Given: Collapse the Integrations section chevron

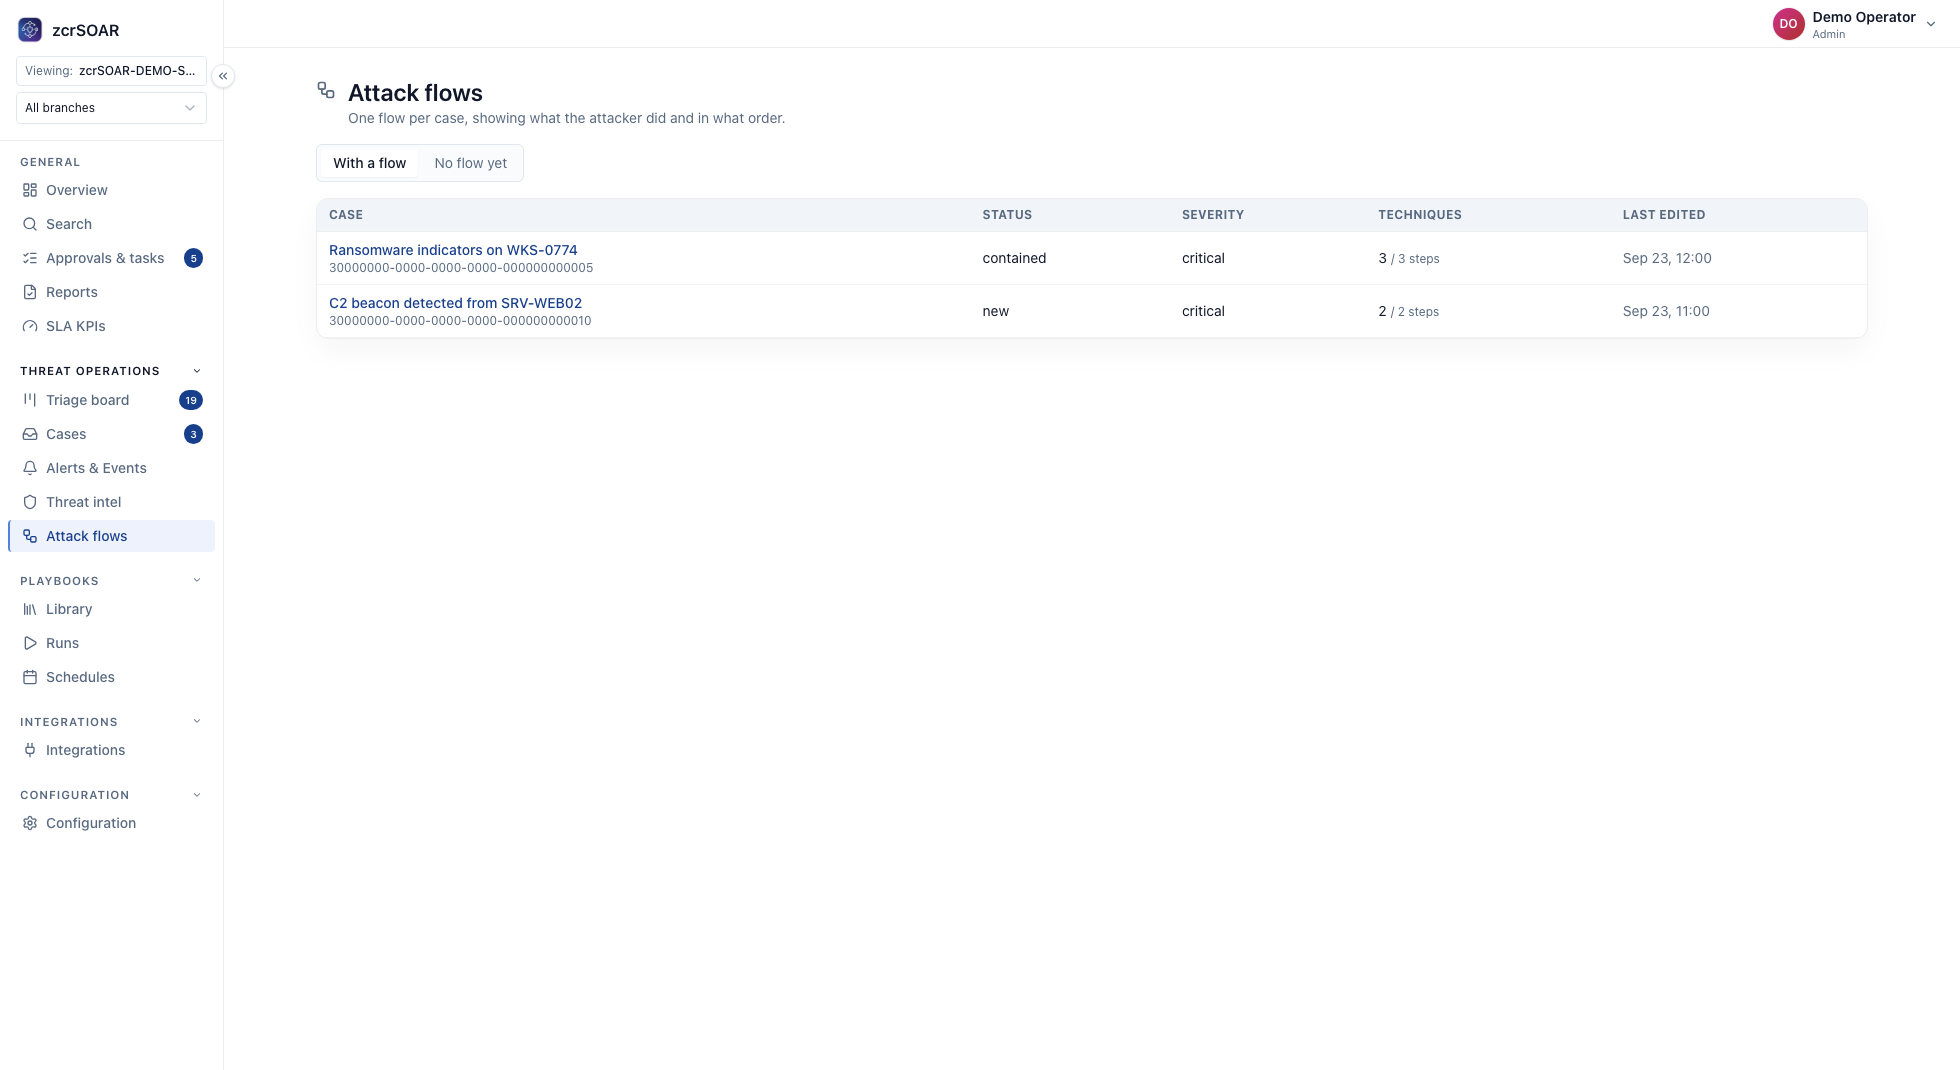Looking at the screenshot, I should tap(197, 722).
